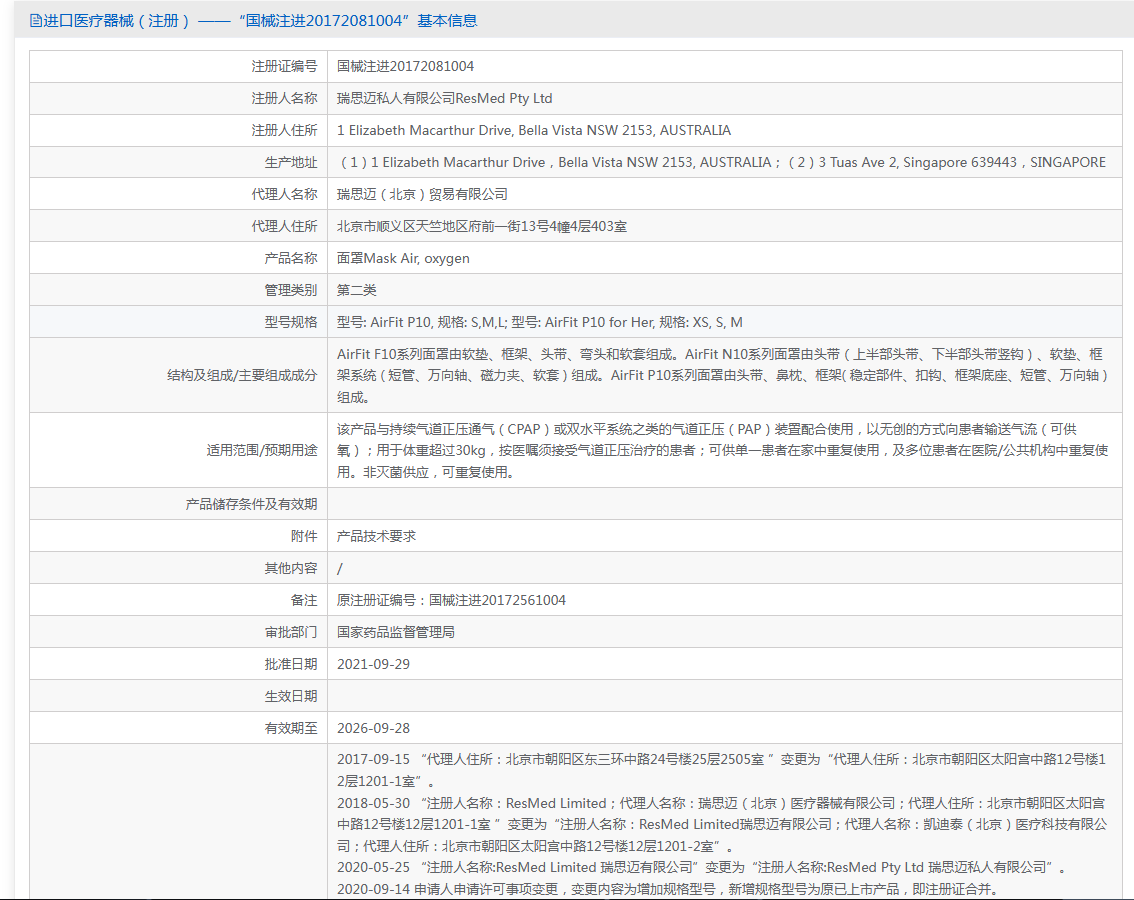Click the 产品储存条件及有效期 label
The image size is (1134, 900).
251,504
